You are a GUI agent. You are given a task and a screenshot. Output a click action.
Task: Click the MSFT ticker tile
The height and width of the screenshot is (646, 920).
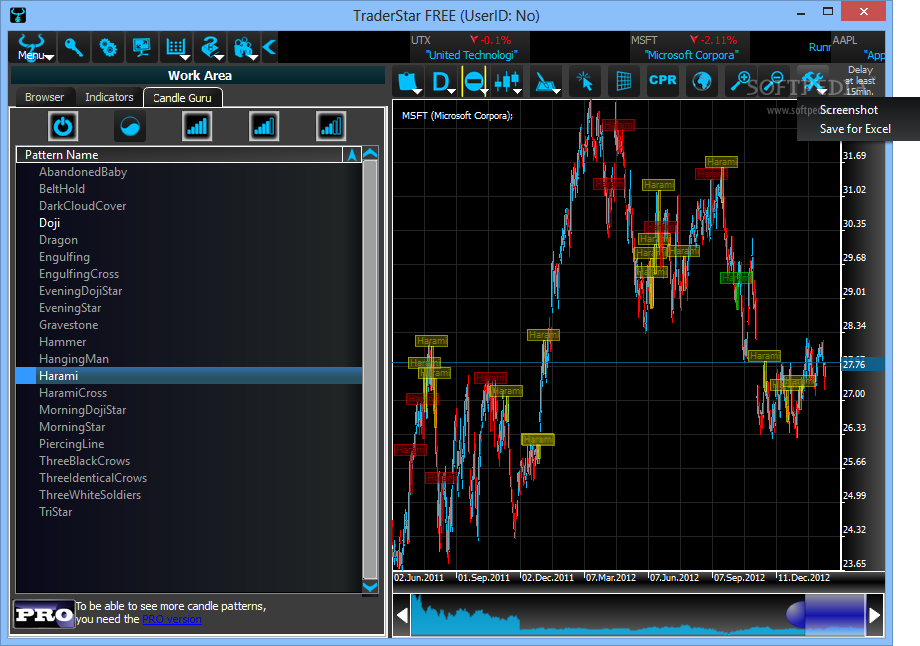pos(690,48)
